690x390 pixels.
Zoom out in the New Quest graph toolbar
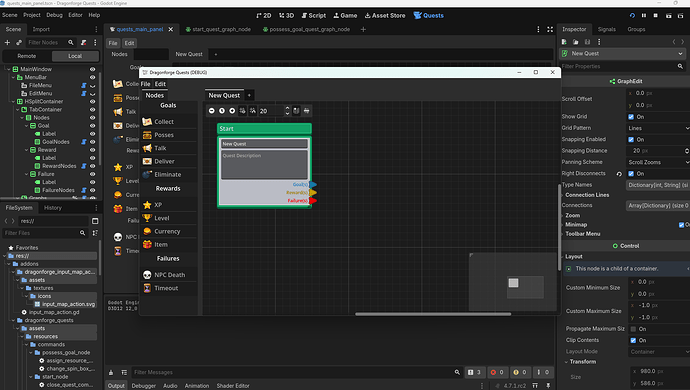(212, 111)
